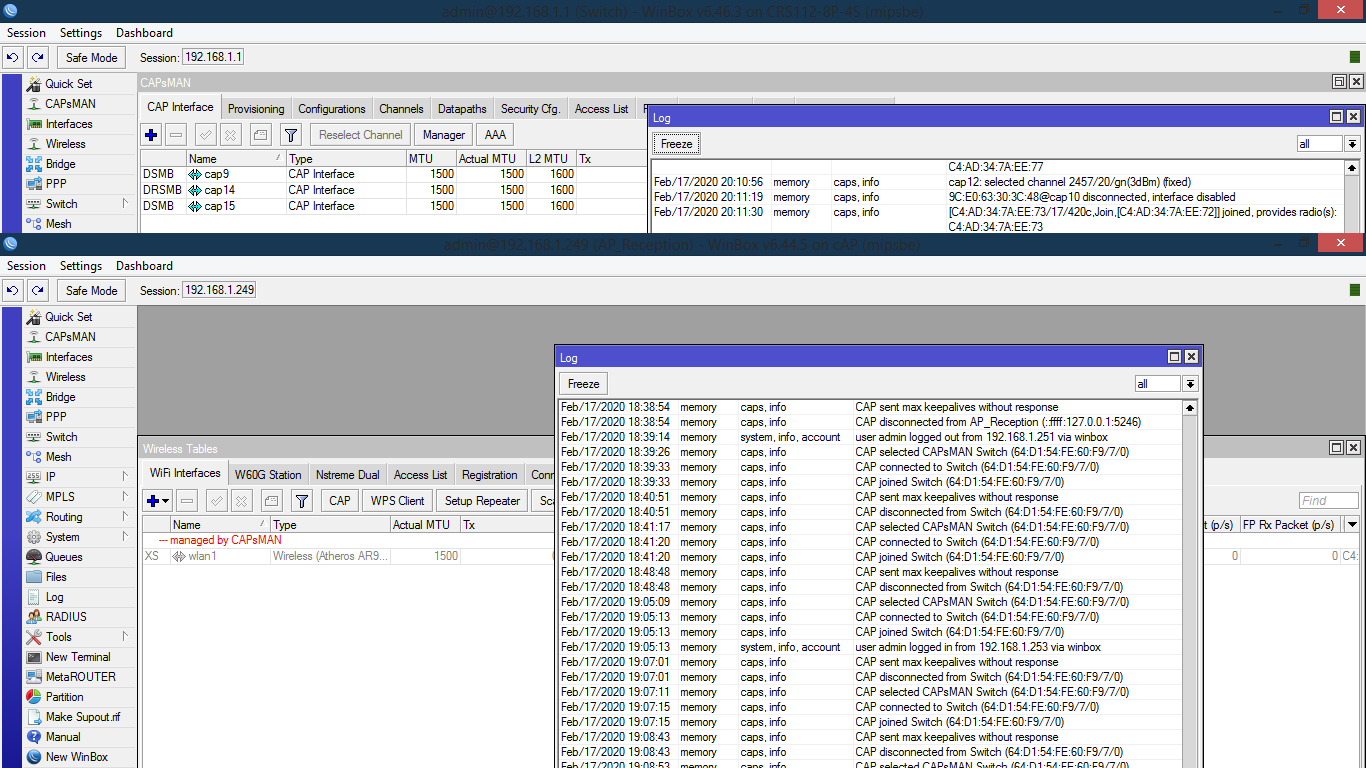Expand the Routing submenu in the AP_Reception sidebar
1366x768 pixels.
click(126, 517)
